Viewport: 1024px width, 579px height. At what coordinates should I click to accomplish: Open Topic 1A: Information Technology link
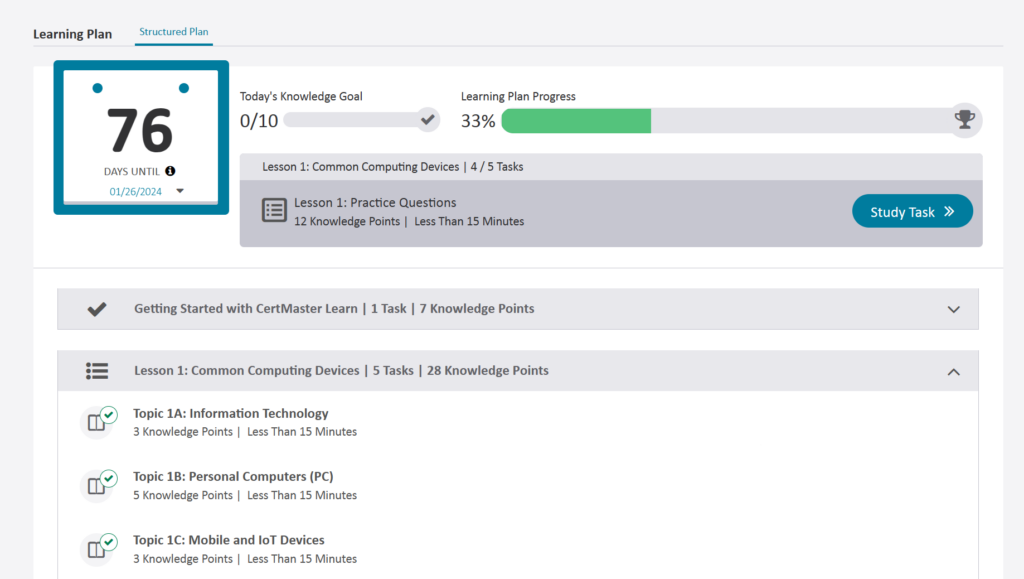click(231, 413)
